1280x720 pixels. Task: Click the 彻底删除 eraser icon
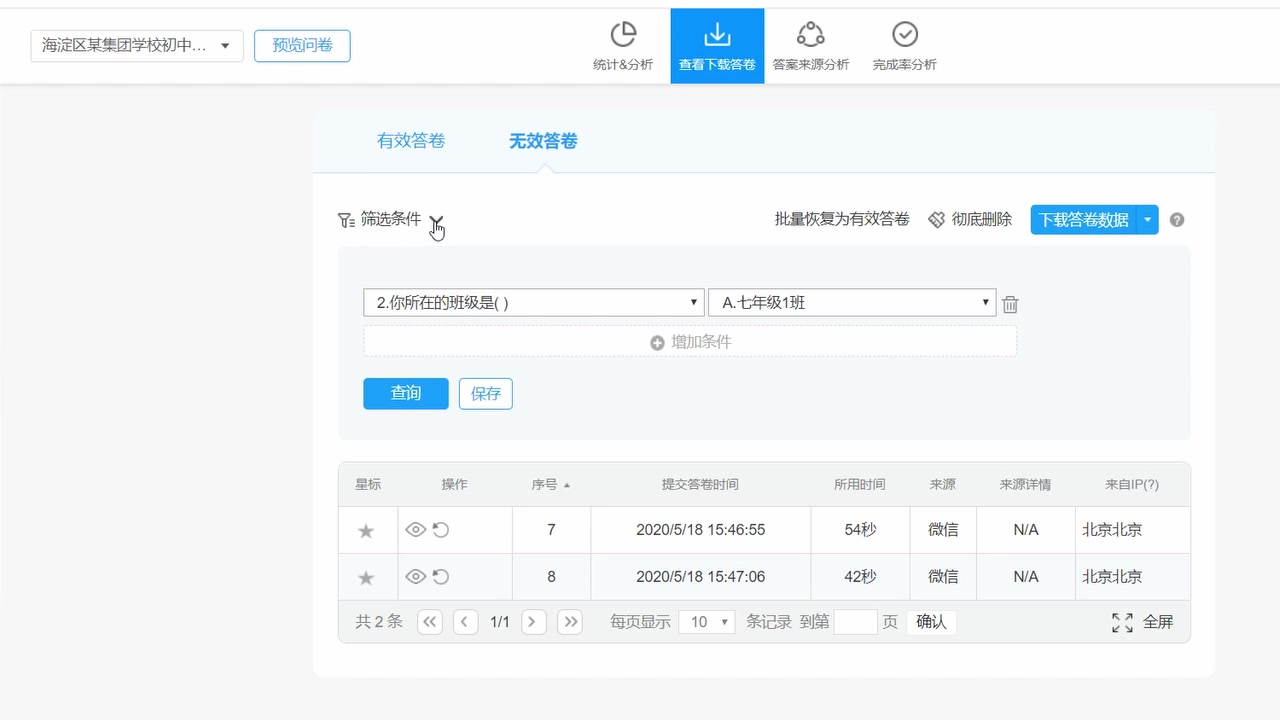pyautogui.click(x=936, y=219)
